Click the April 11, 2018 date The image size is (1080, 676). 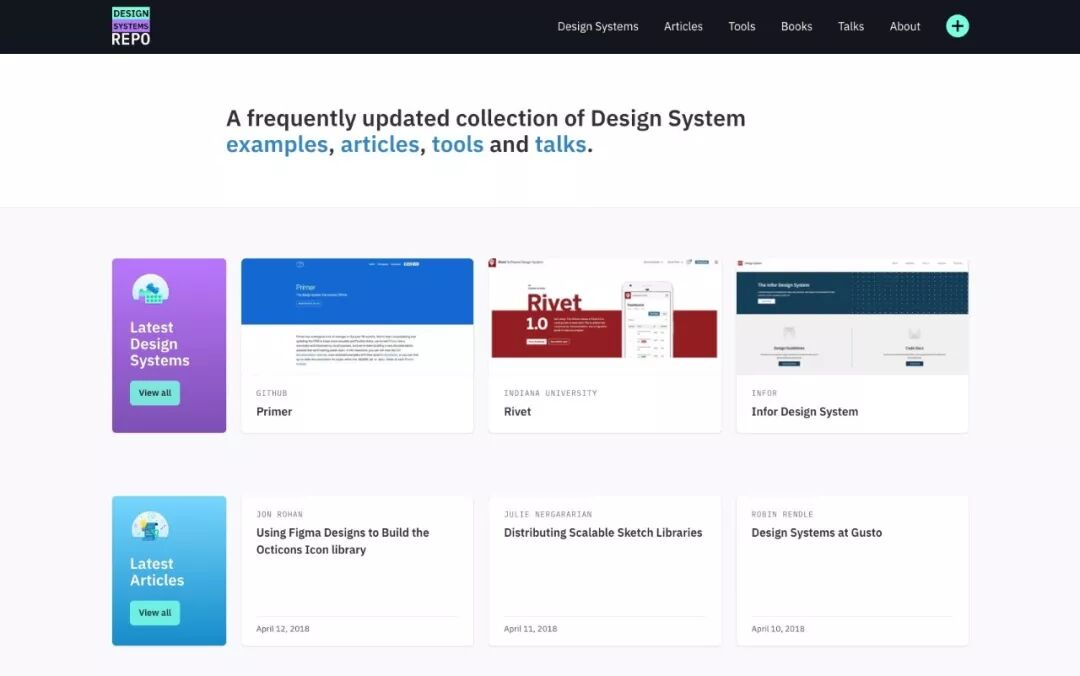coord(530,628)
